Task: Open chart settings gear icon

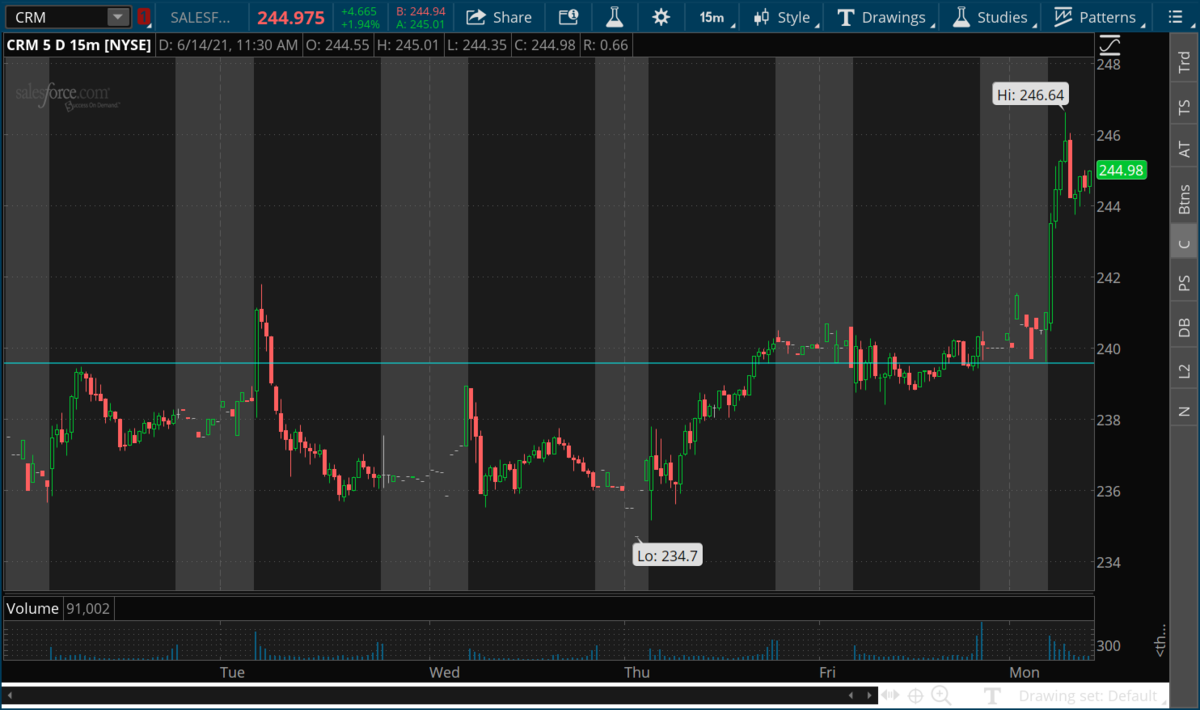Action: point(661,17)
